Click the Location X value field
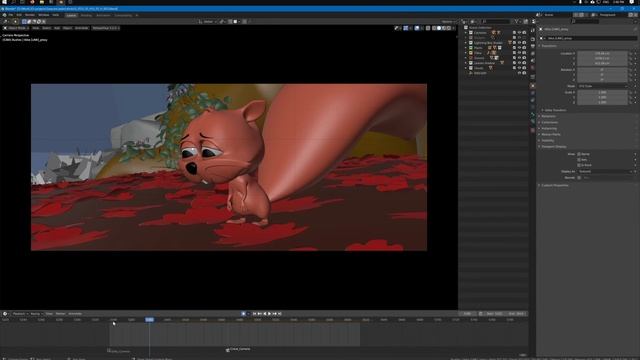Screen dimensions: 640x360 click(602, 53)
